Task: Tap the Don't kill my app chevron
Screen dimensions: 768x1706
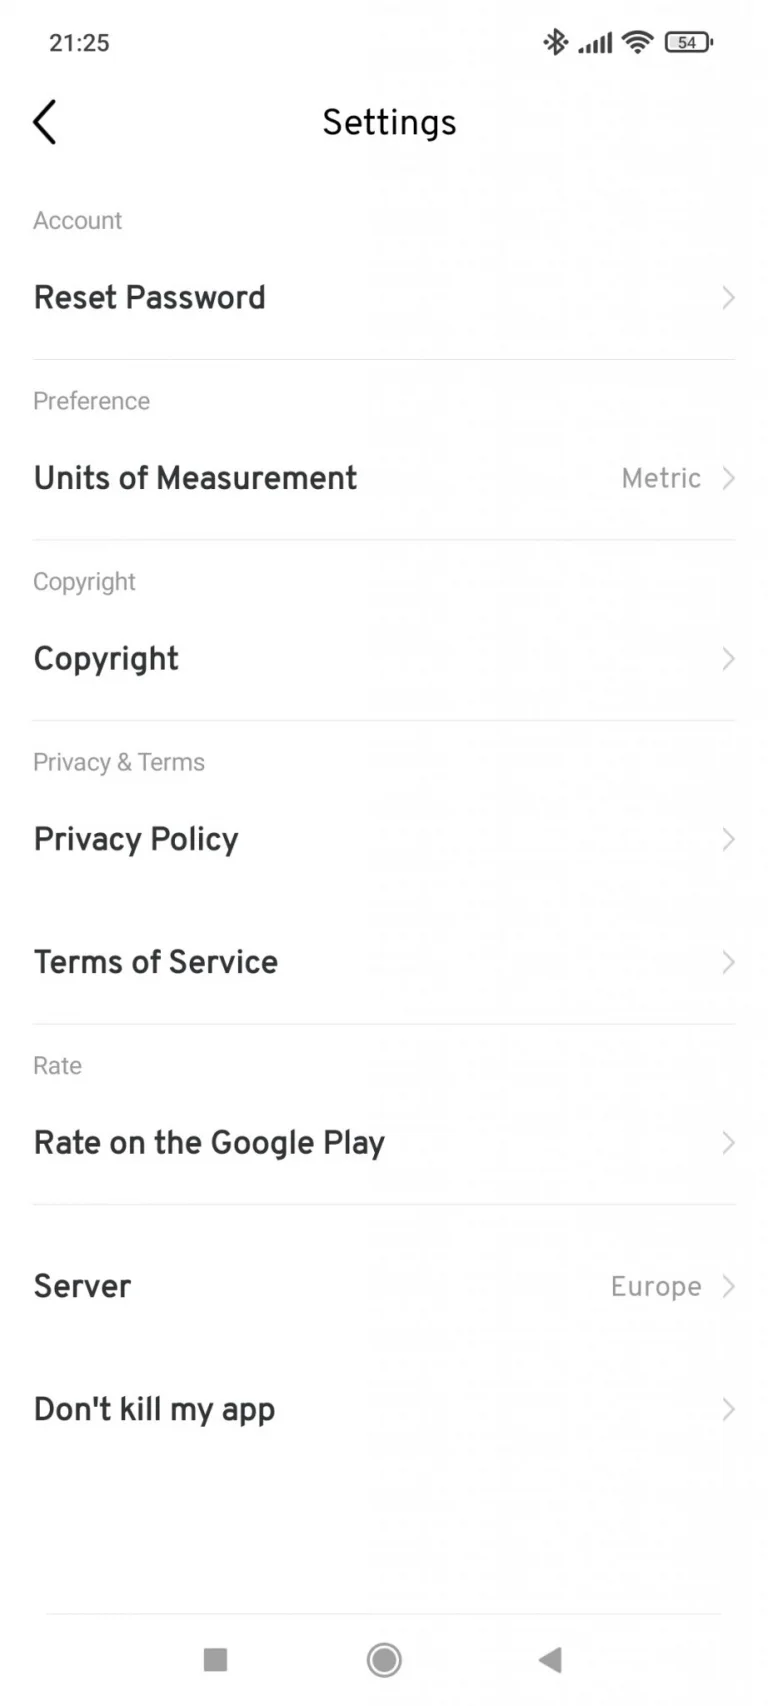Action: pyautogui.click(x=729, y=1410)
